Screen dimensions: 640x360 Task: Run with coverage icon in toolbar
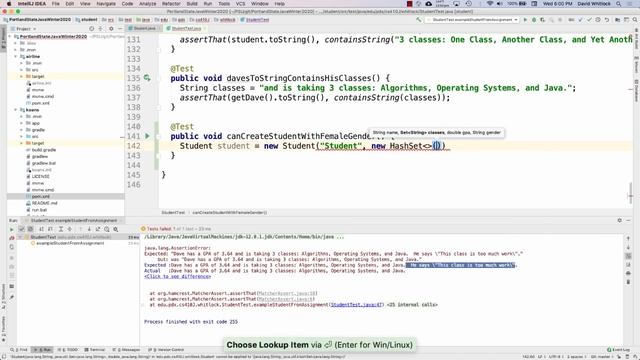(542, 20)
